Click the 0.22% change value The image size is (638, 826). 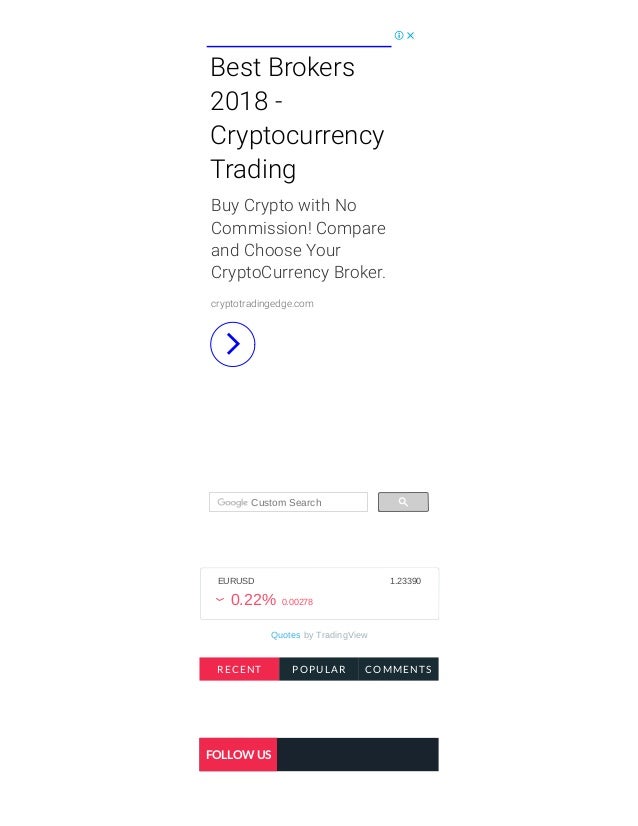point(253,599)
